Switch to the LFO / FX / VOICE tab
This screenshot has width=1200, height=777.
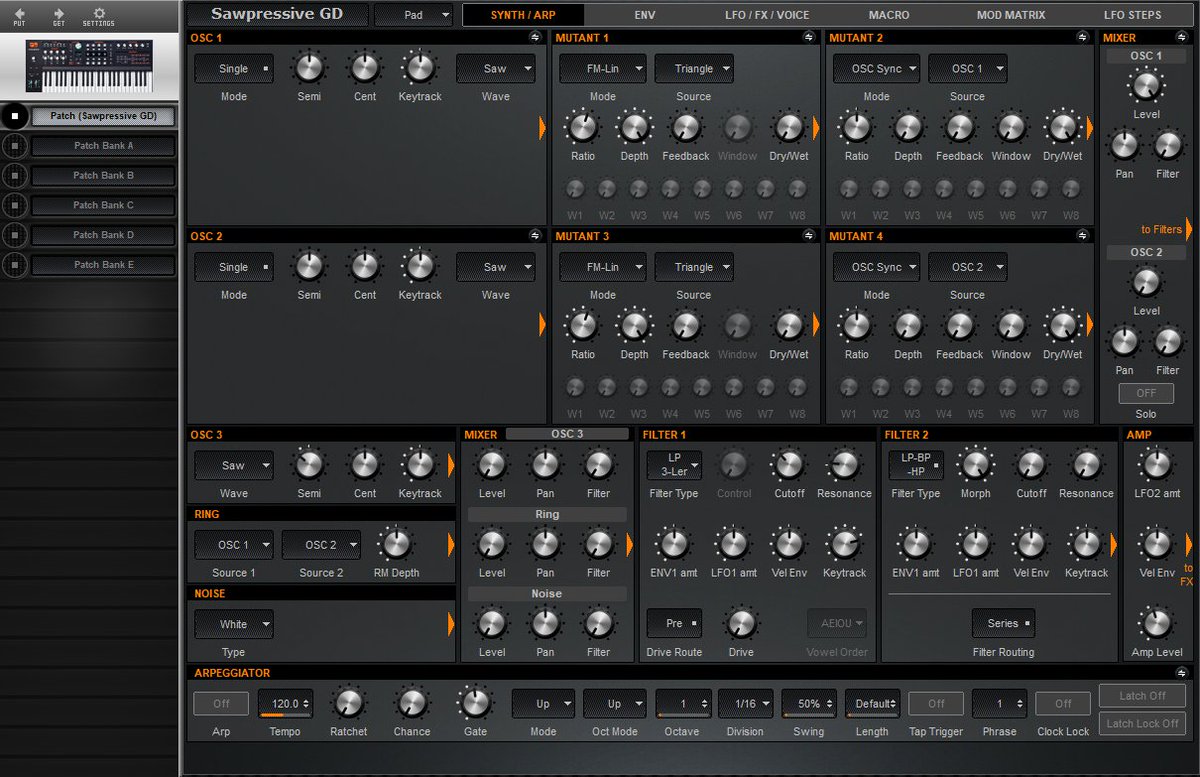point(767,15)
